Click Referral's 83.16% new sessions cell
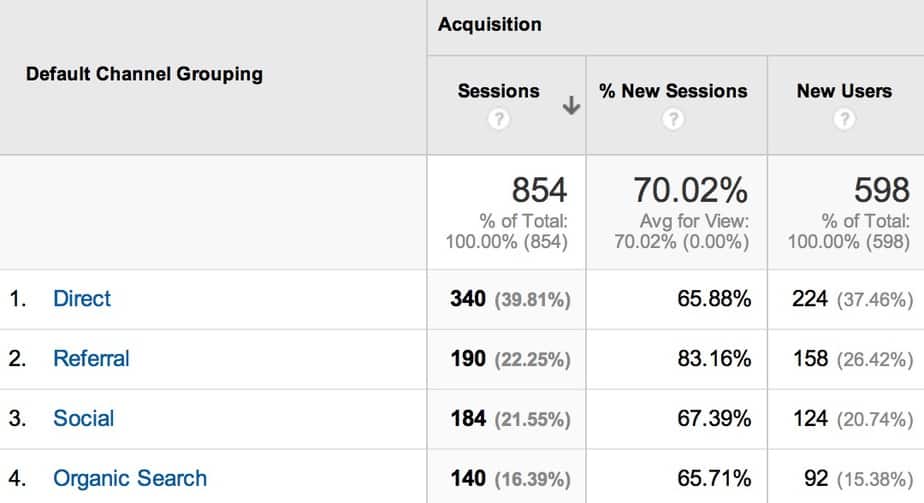Screen dimensions: 924x503 click(x=714, y=358)
